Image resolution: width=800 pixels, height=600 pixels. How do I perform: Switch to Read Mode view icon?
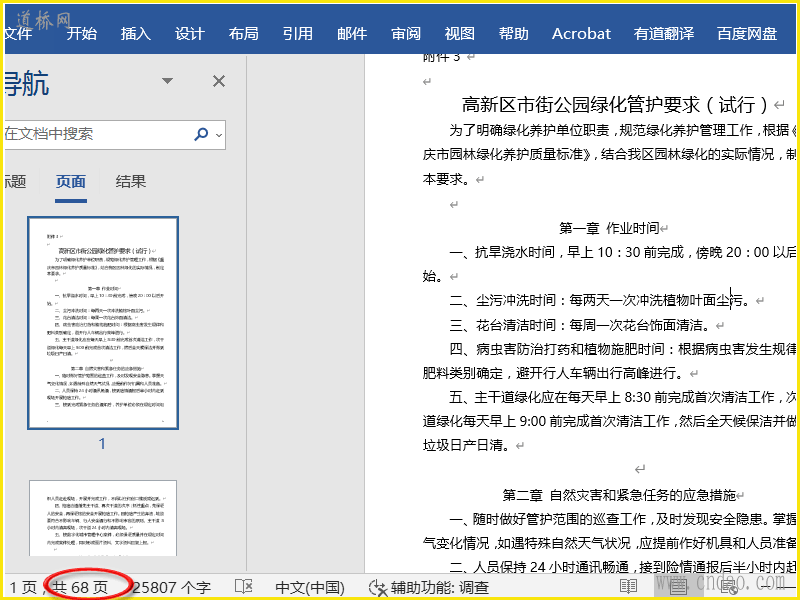(629, 587)
